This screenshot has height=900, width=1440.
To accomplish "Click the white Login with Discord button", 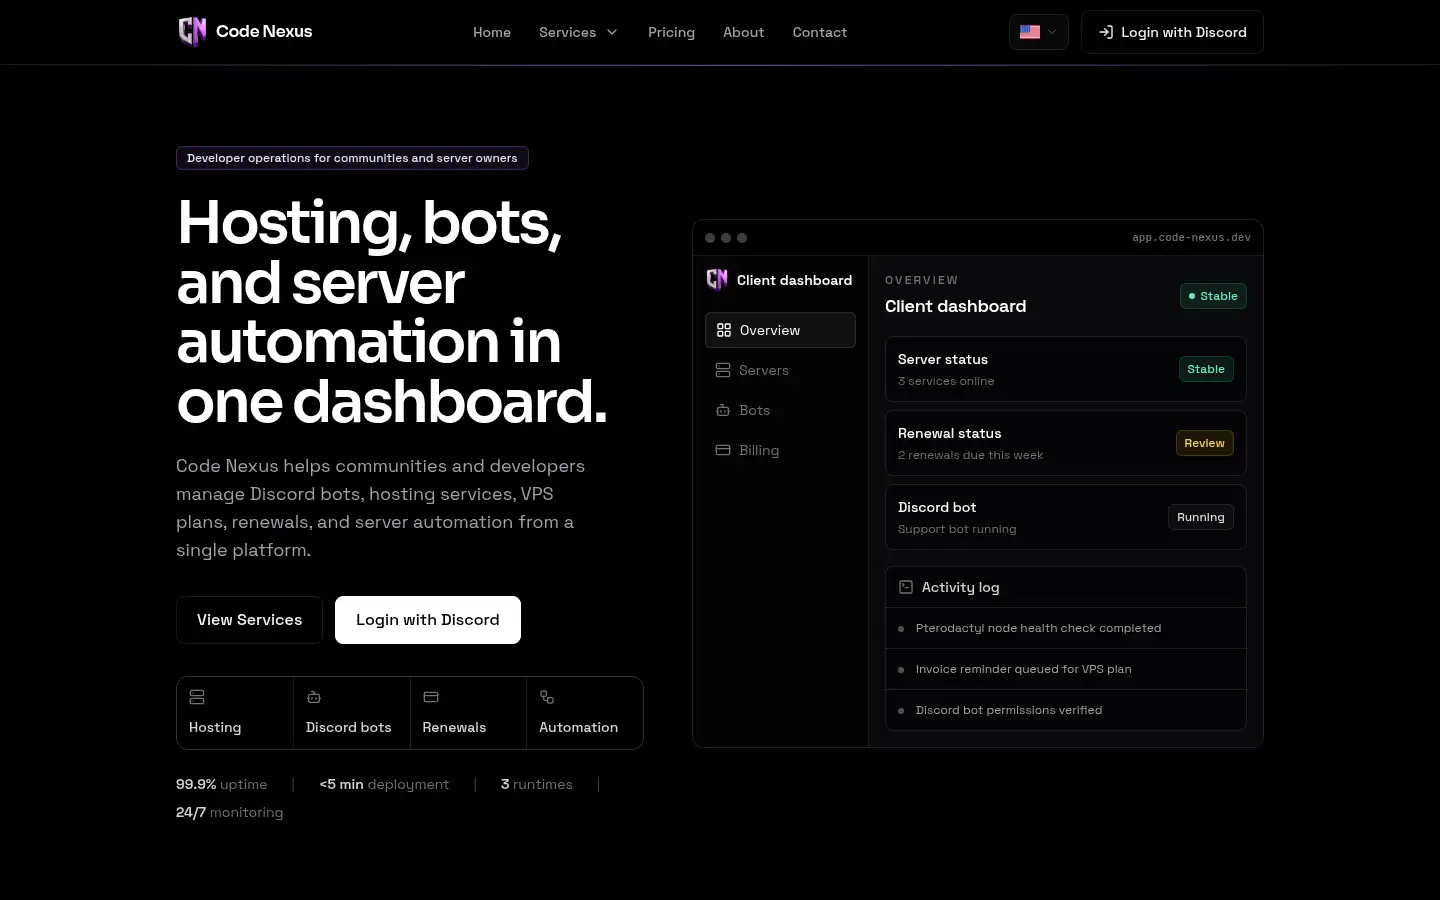I will 428,620.
